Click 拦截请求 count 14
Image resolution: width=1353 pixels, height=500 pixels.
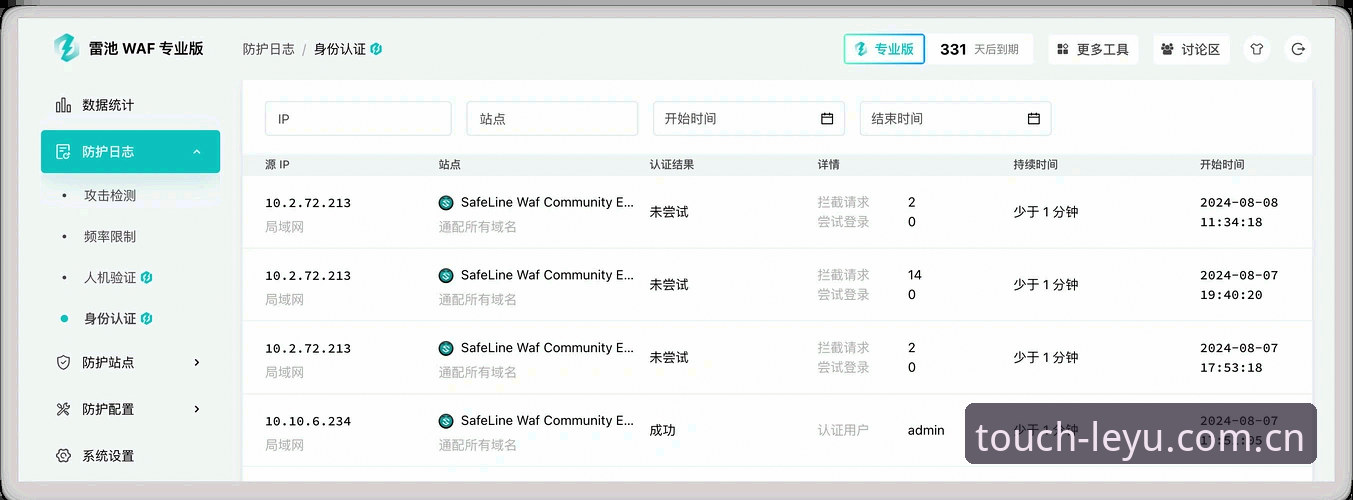point(915,275)
